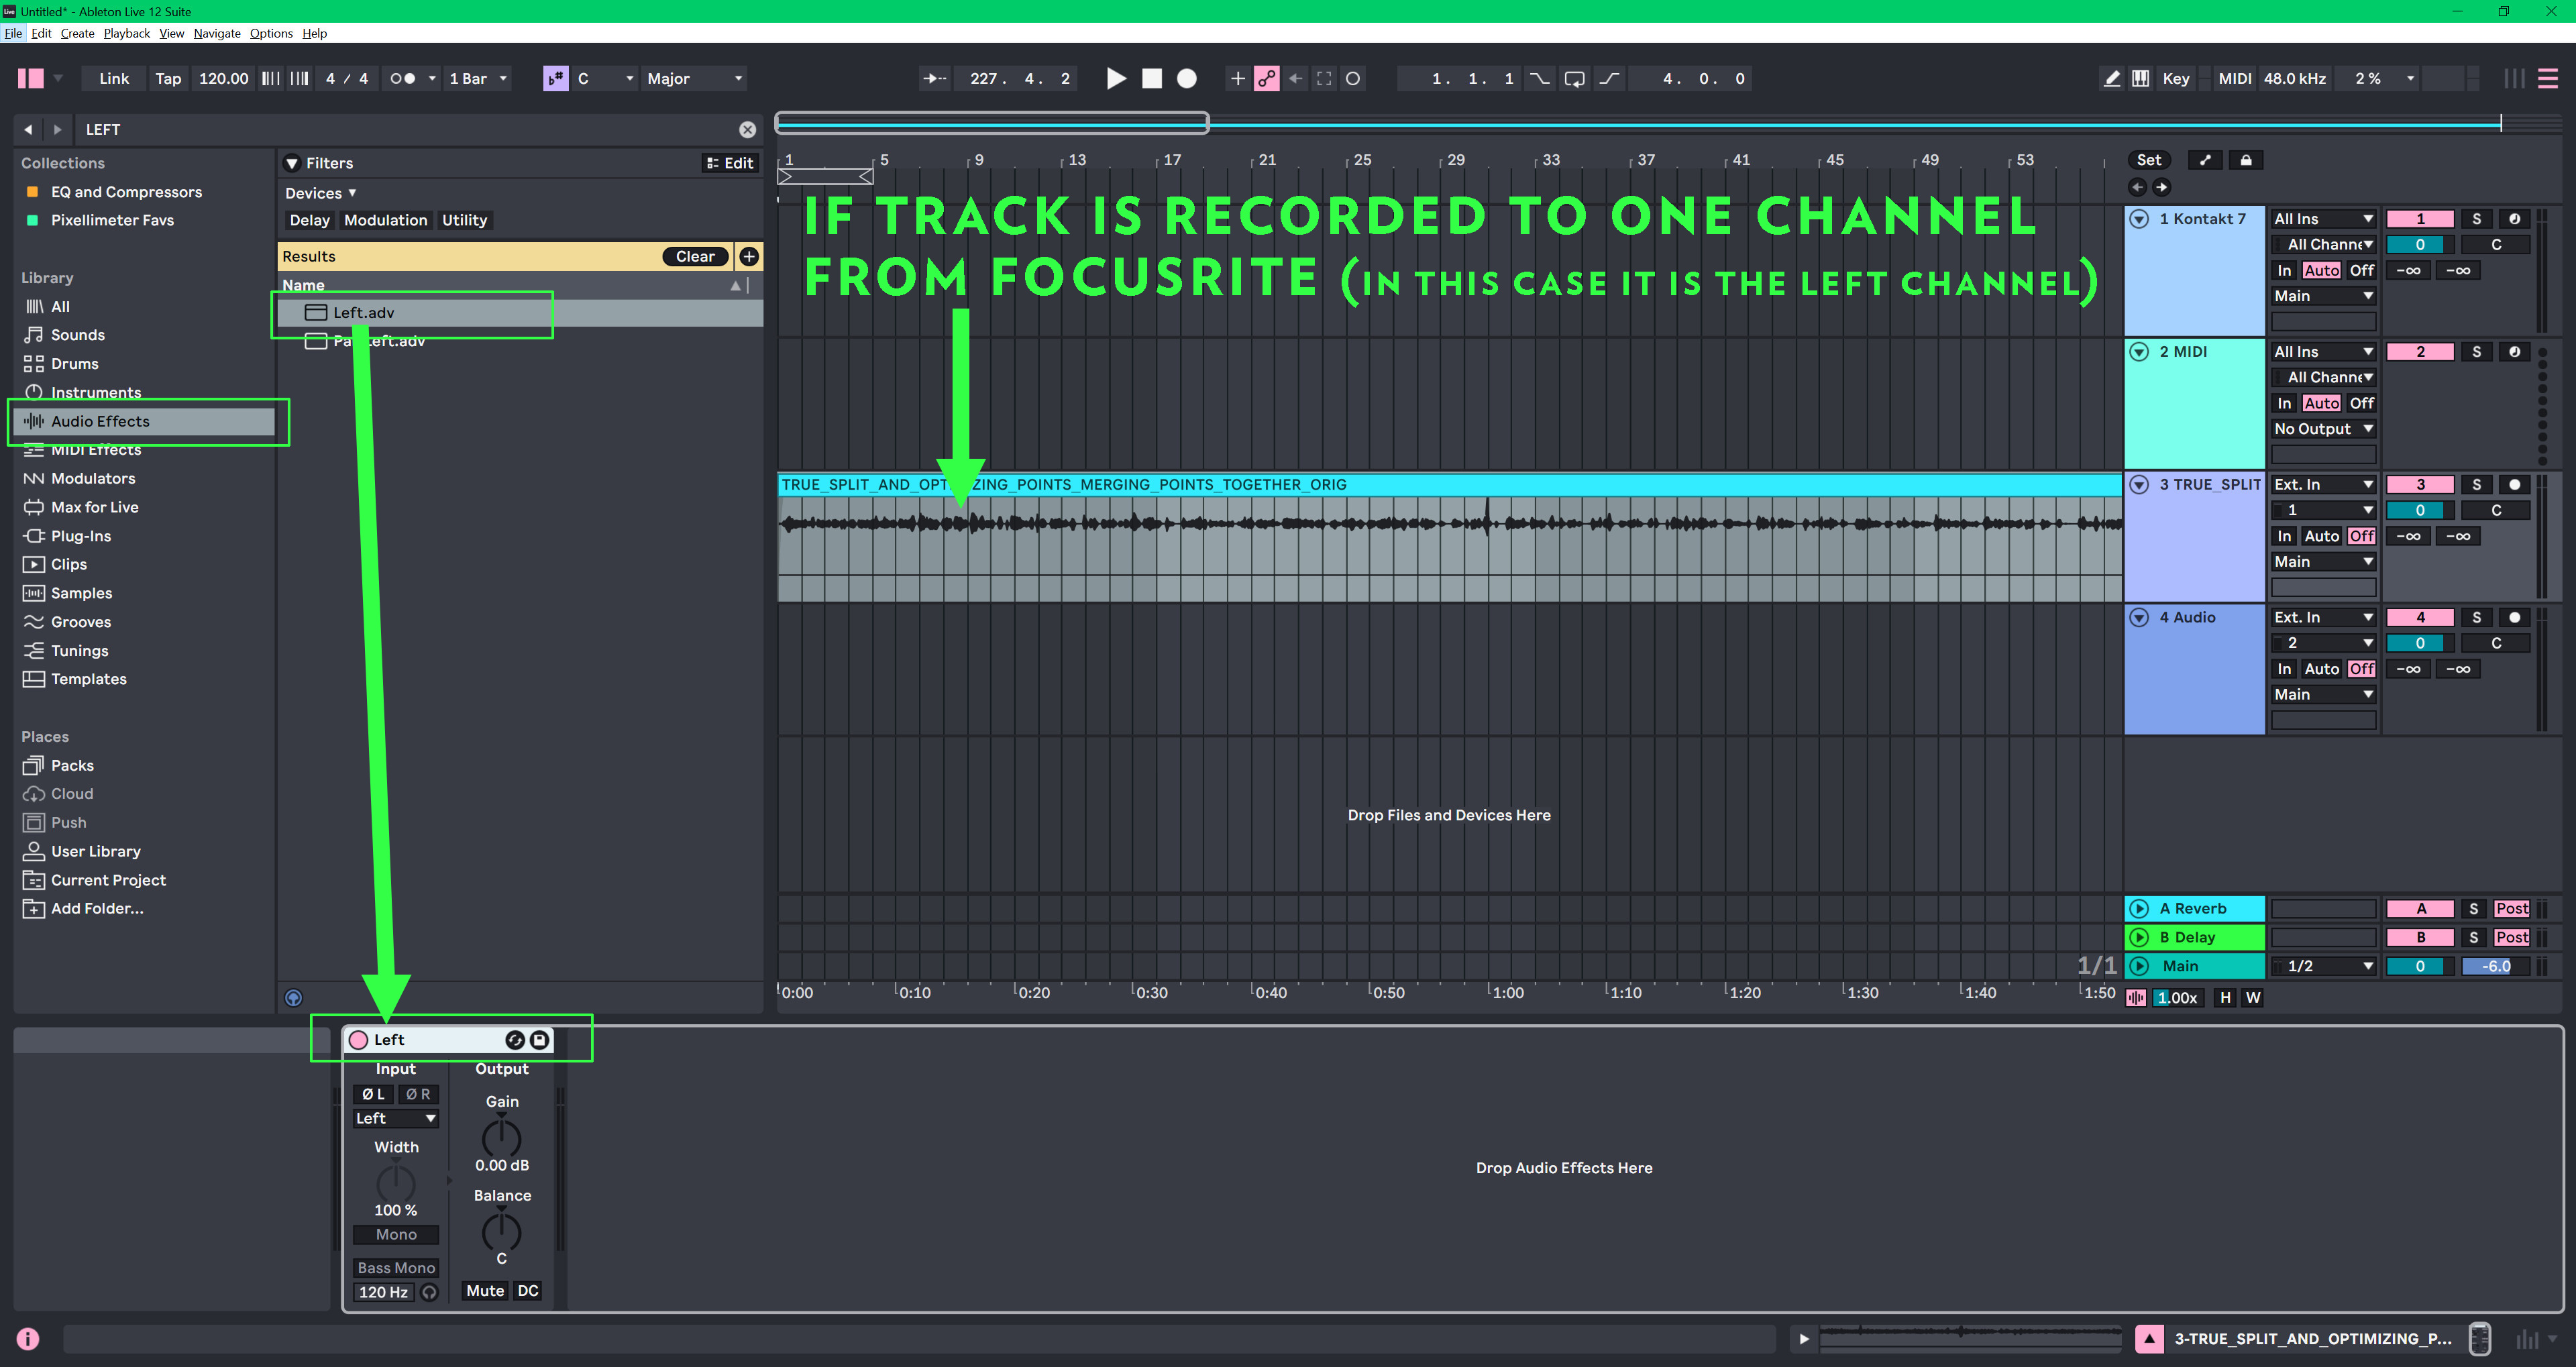Click the Tap tempo button
Image resolution: width=2576 pixels, height=1367 pixels.
(x=168, y=78)
